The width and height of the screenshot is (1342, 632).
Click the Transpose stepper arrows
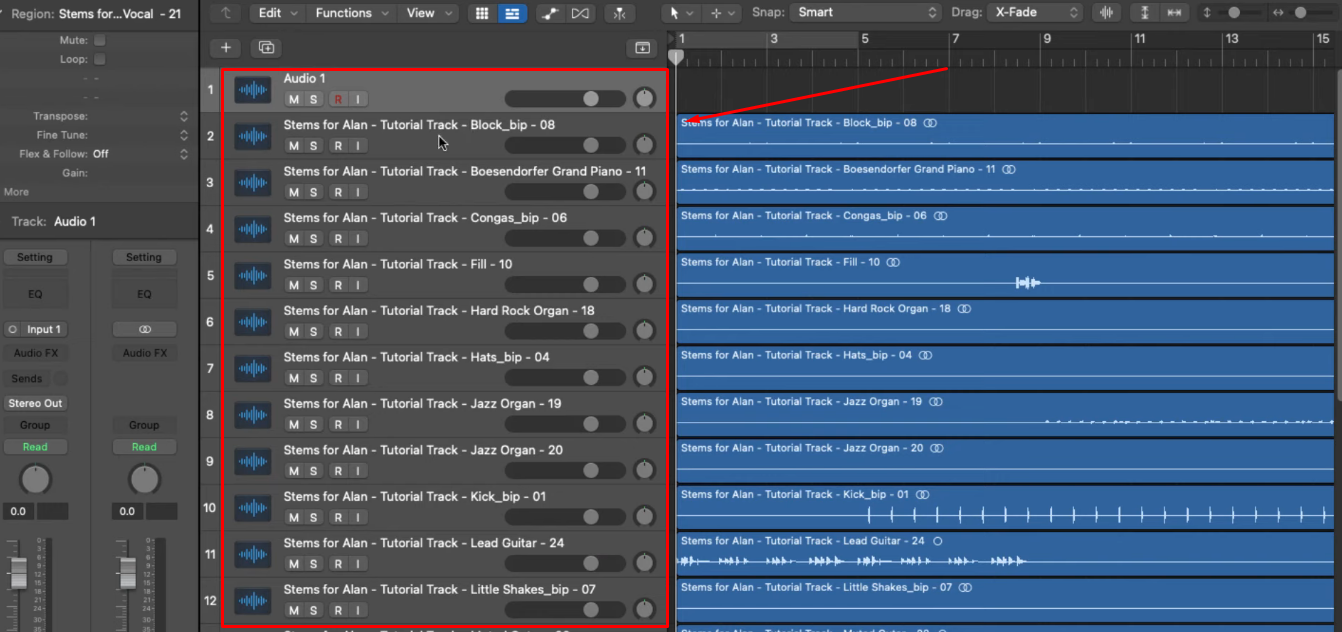(x=184, y=116)
